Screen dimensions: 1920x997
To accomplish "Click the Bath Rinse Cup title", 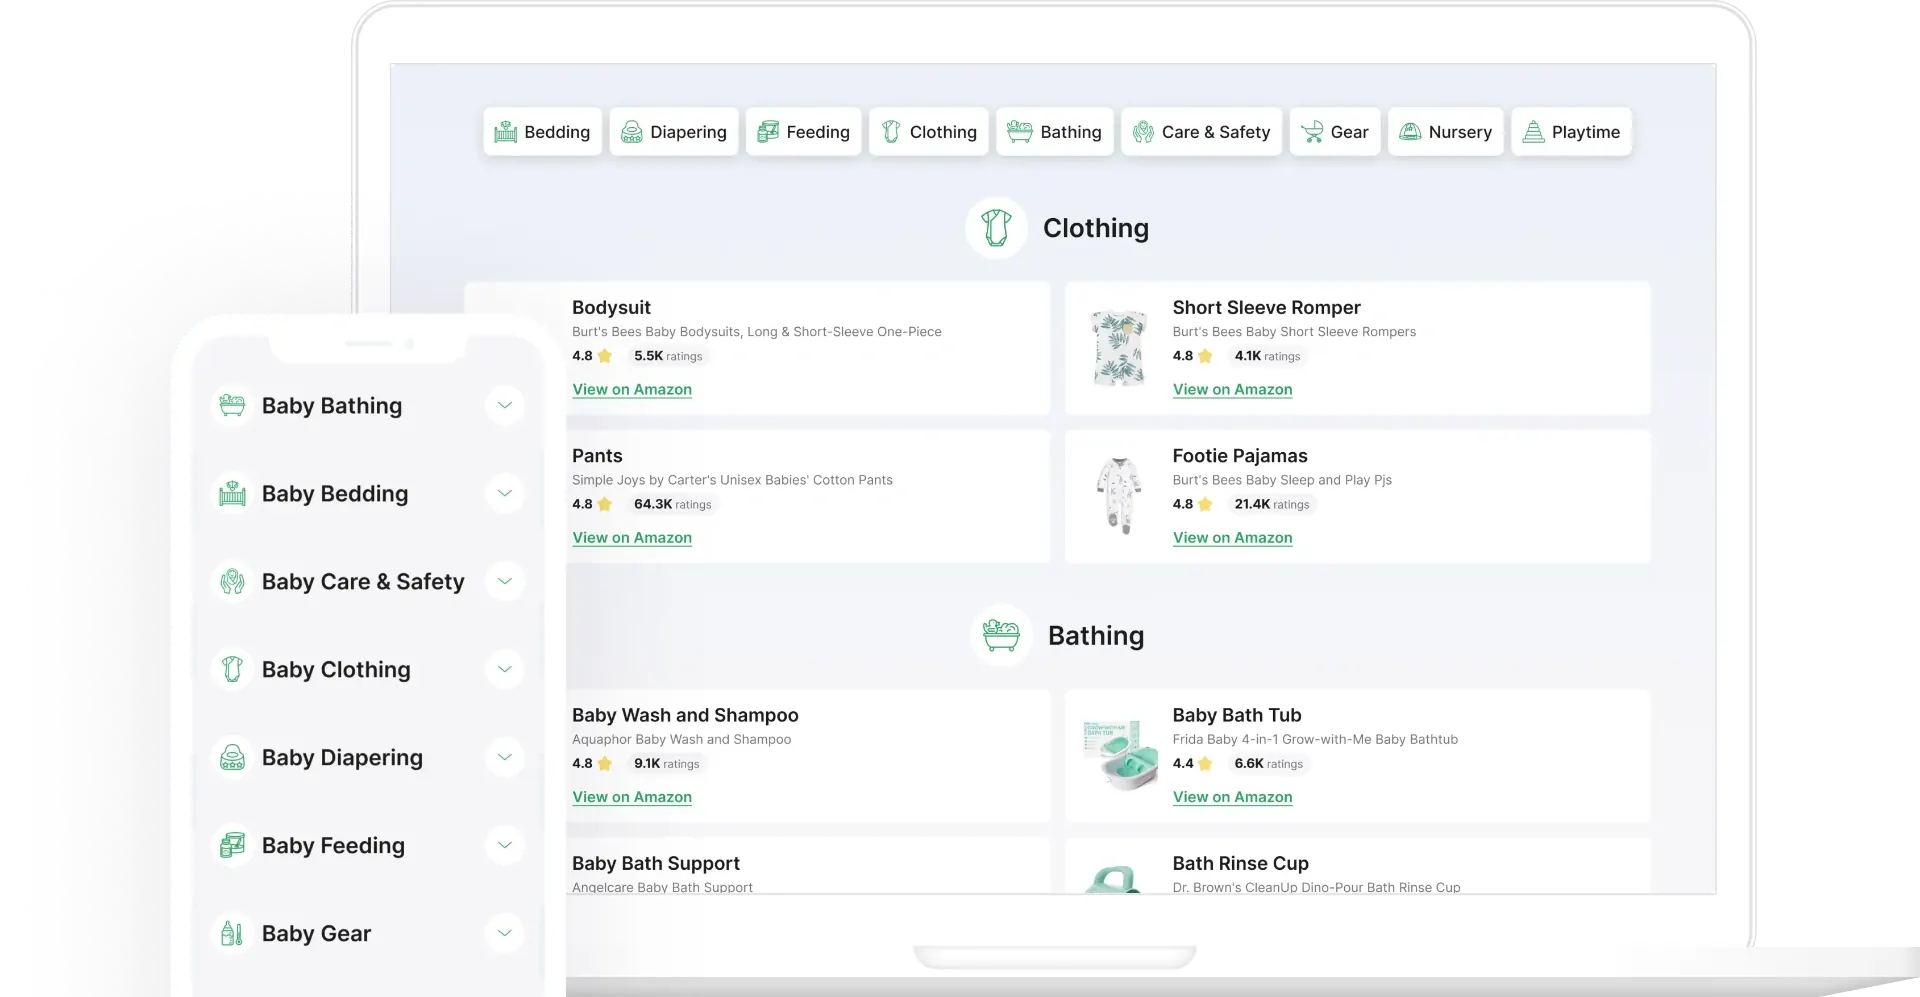I will pyautogui.click(x=1241, y=863).
